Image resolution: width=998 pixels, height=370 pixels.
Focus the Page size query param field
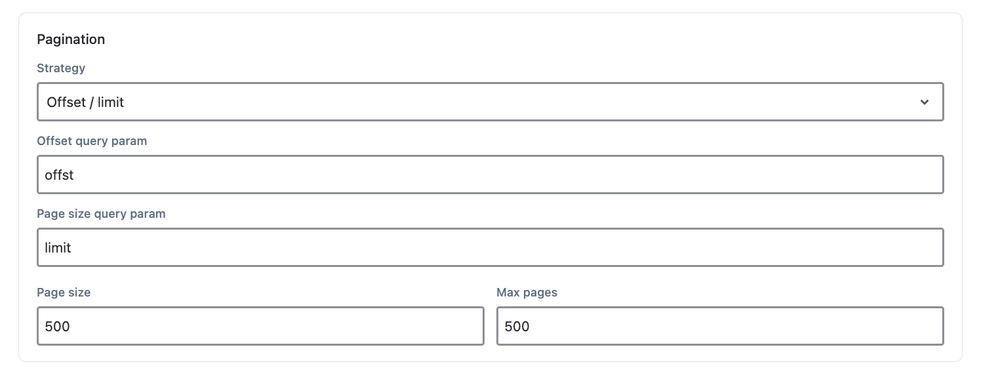[490, 247]
